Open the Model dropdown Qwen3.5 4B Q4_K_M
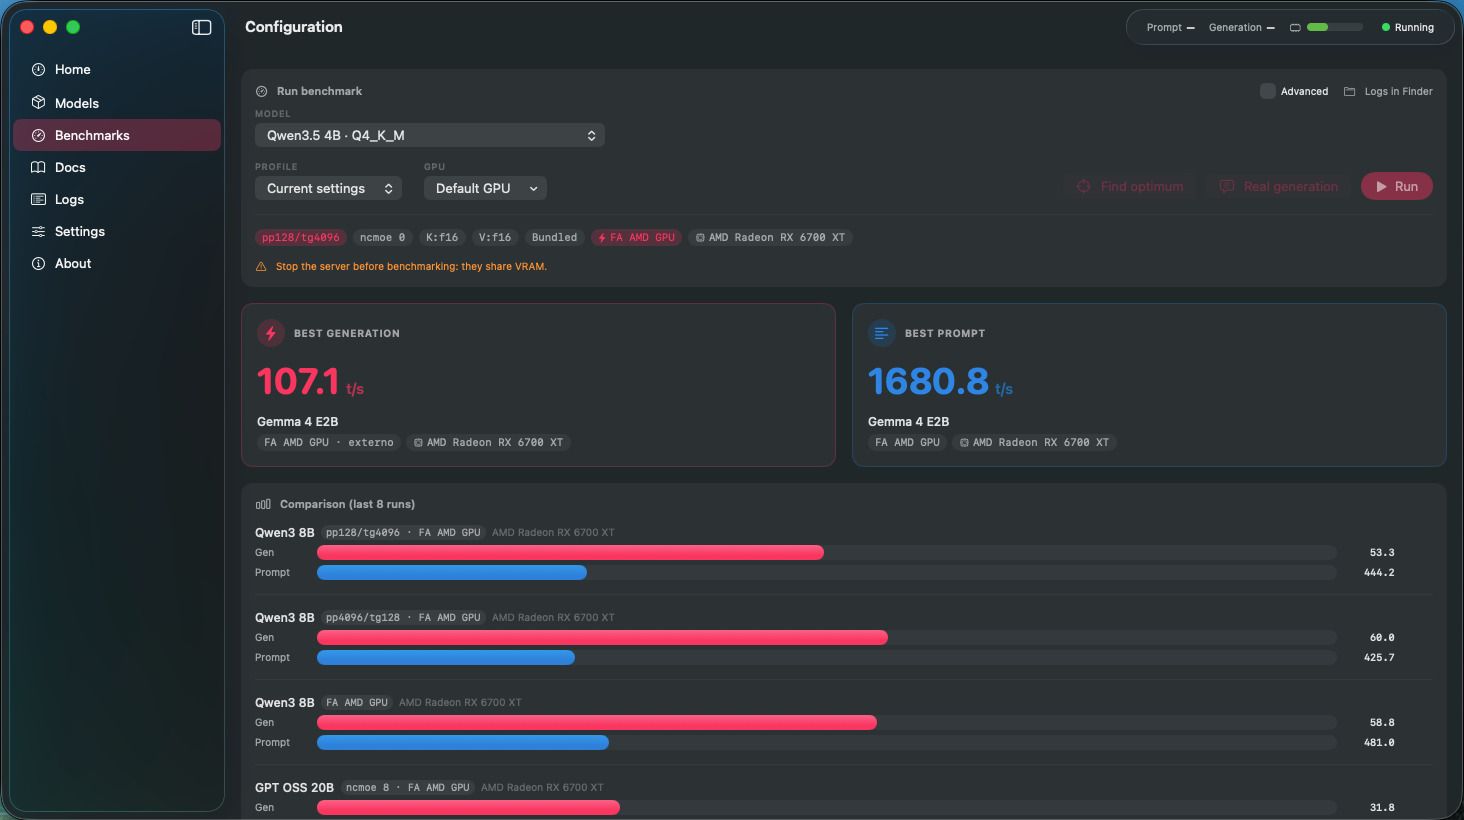 [430, 135]
